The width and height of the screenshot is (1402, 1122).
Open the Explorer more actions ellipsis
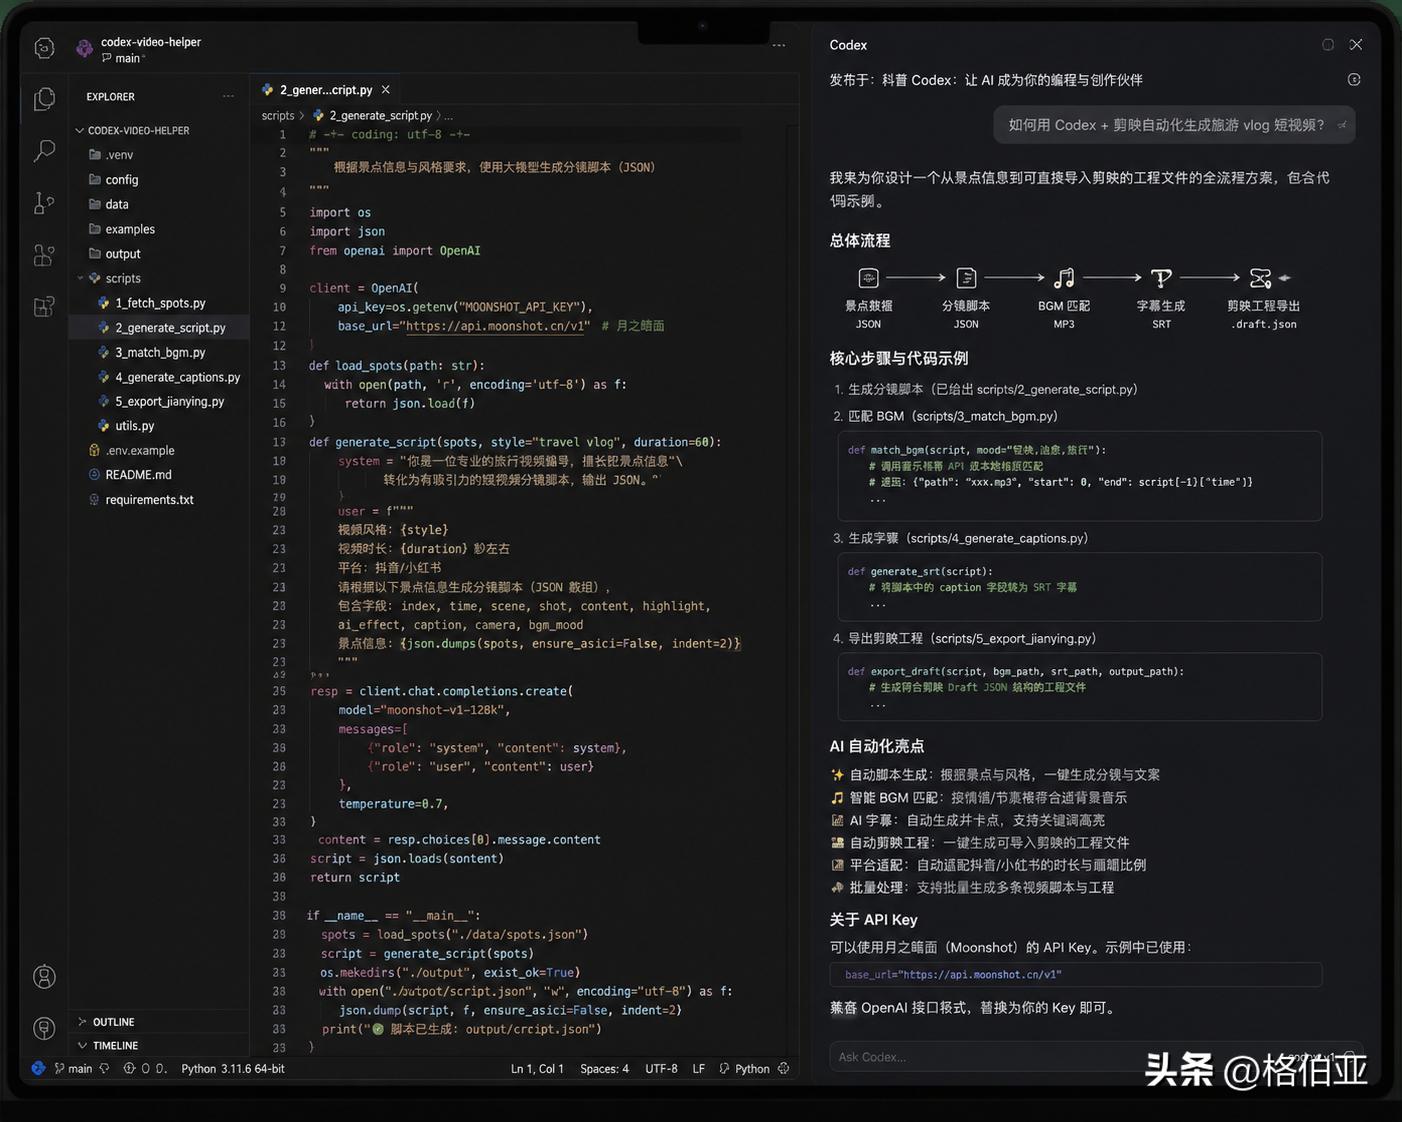(x=228, y=97)
